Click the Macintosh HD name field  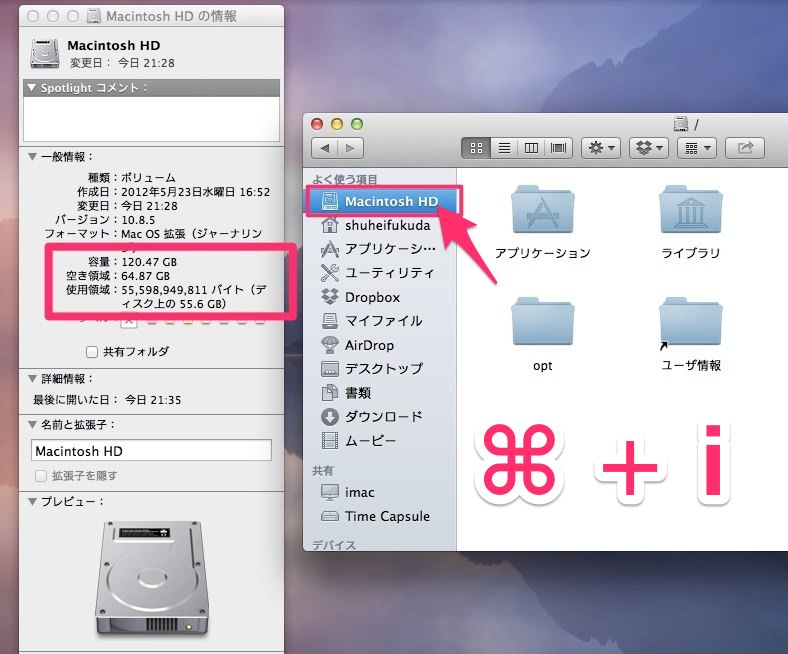(x=151, y=450)
